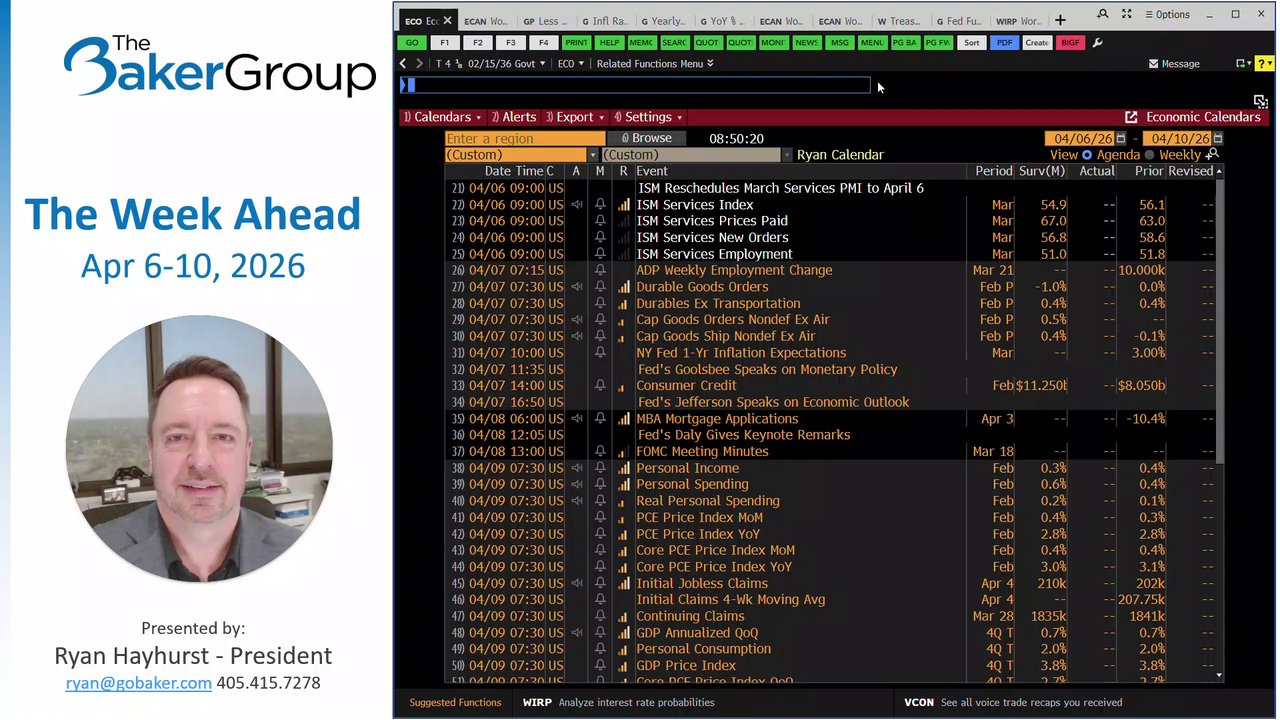Toggle alert bell for Durable Goods Orders

[x=600, y=287]
